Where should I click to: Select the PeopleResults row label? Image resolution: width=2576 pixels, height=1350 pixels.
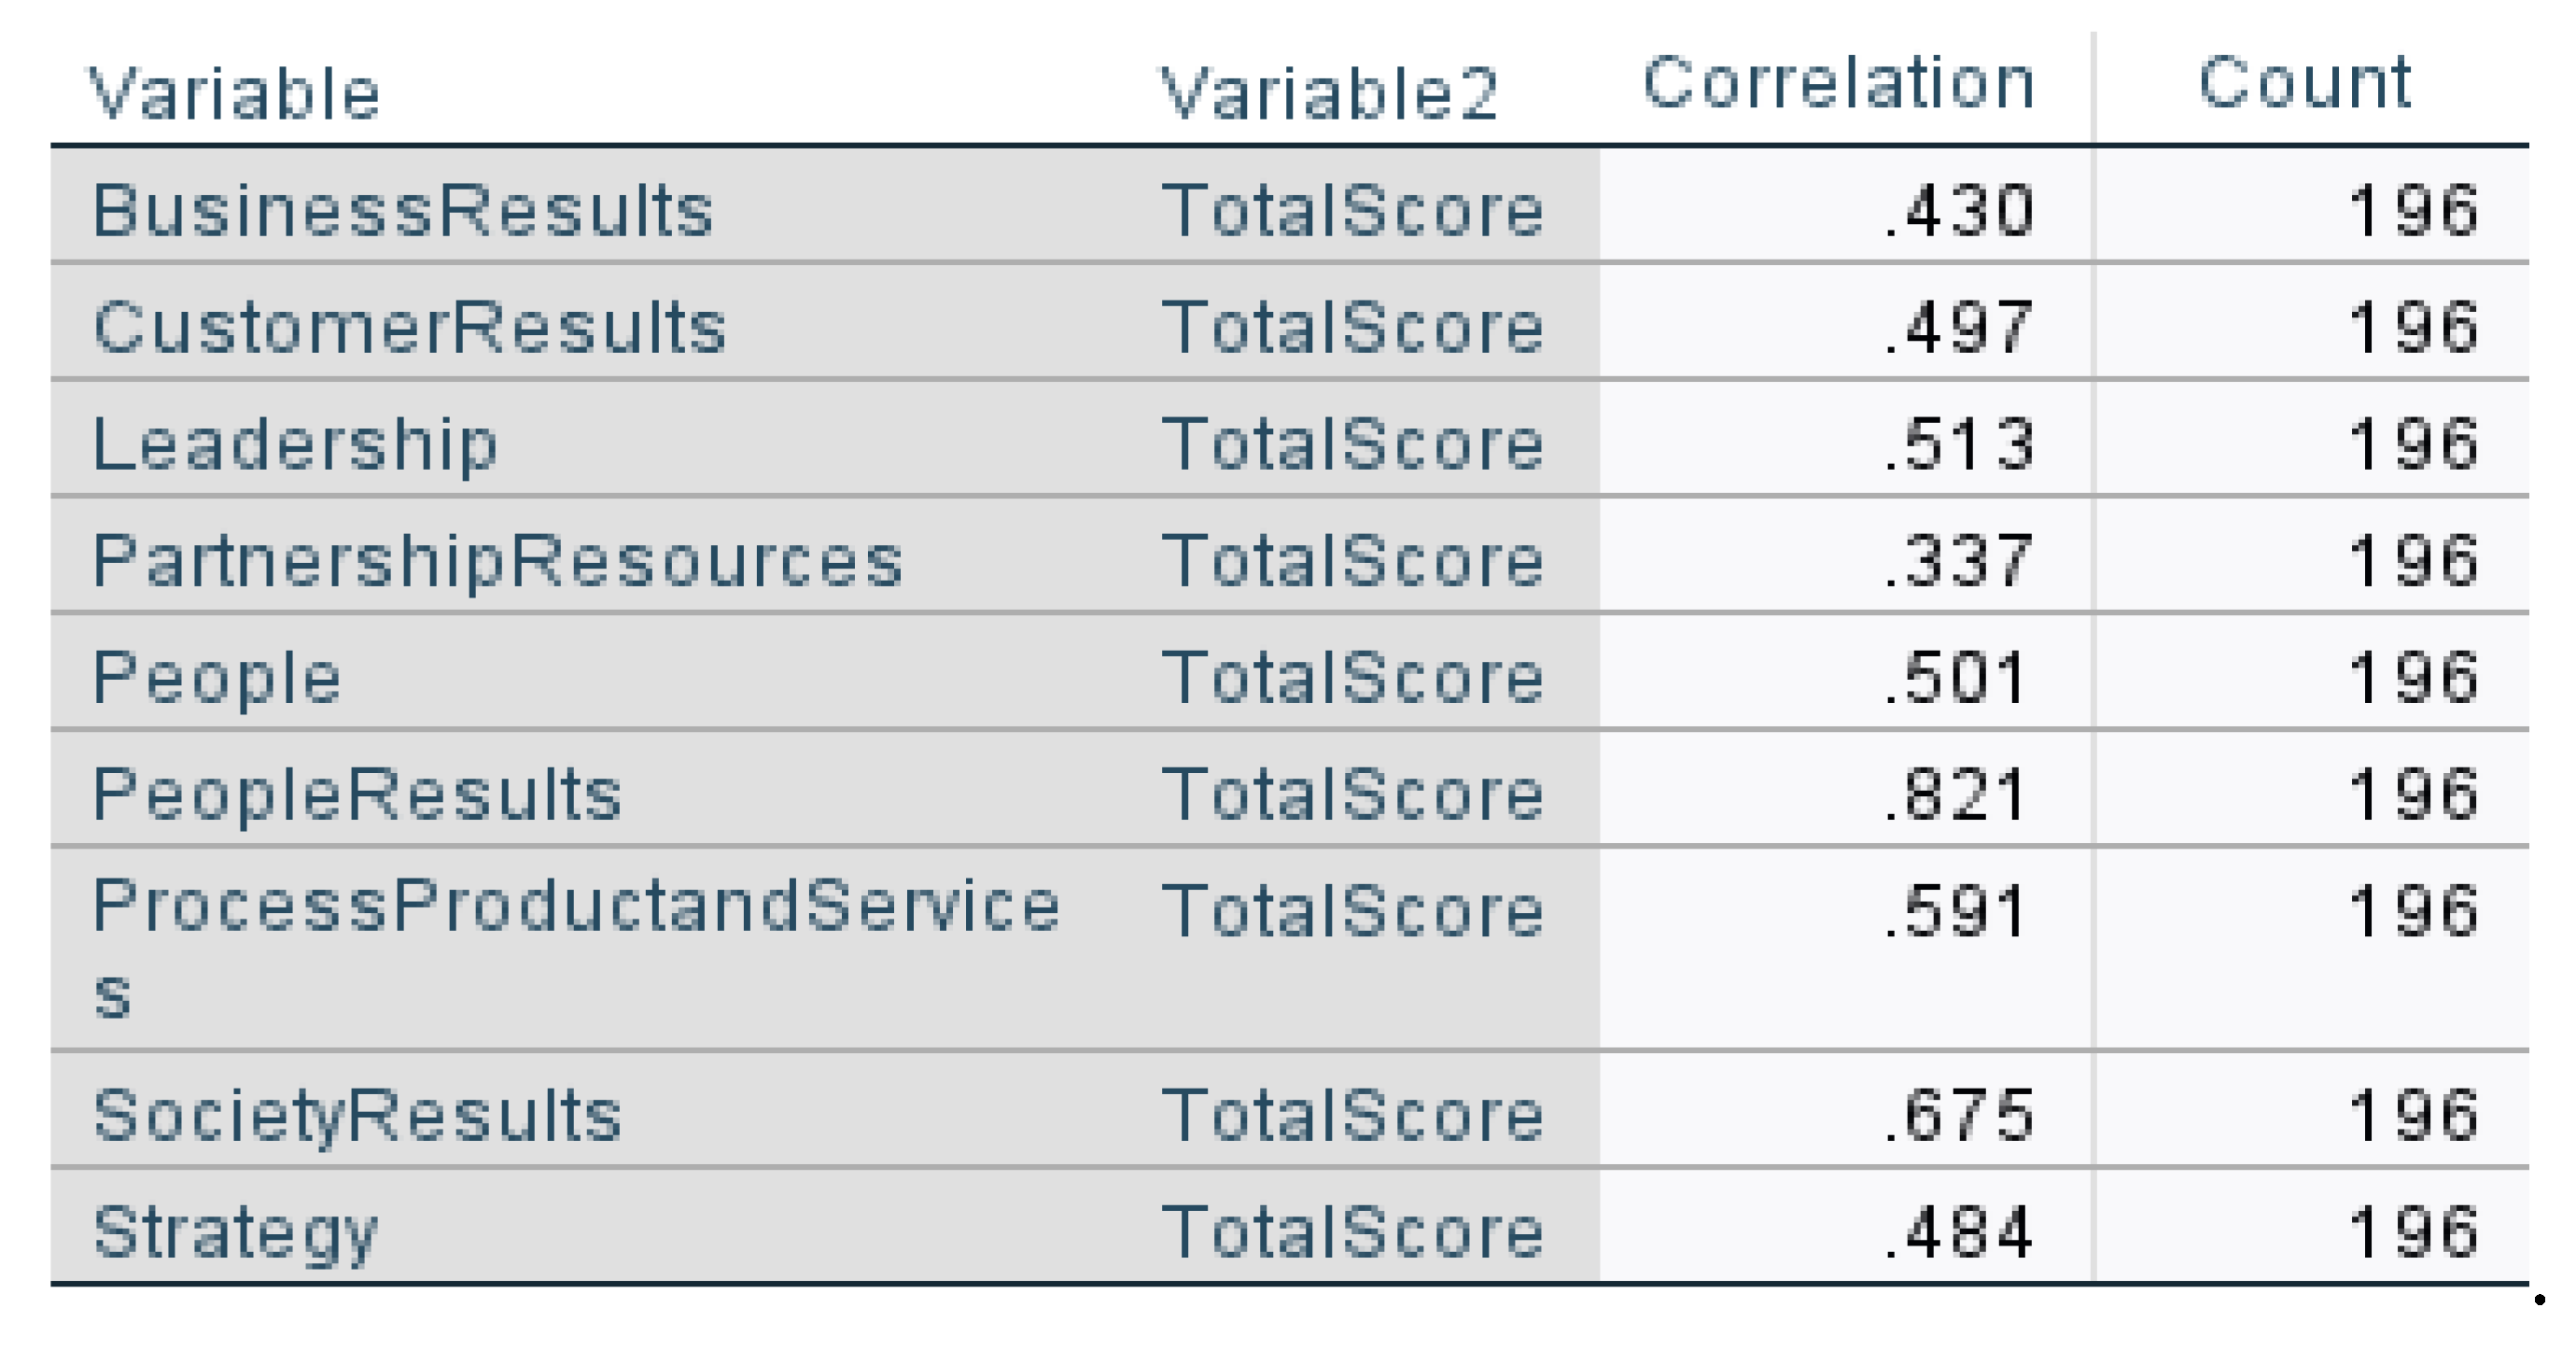coord(357,794)
